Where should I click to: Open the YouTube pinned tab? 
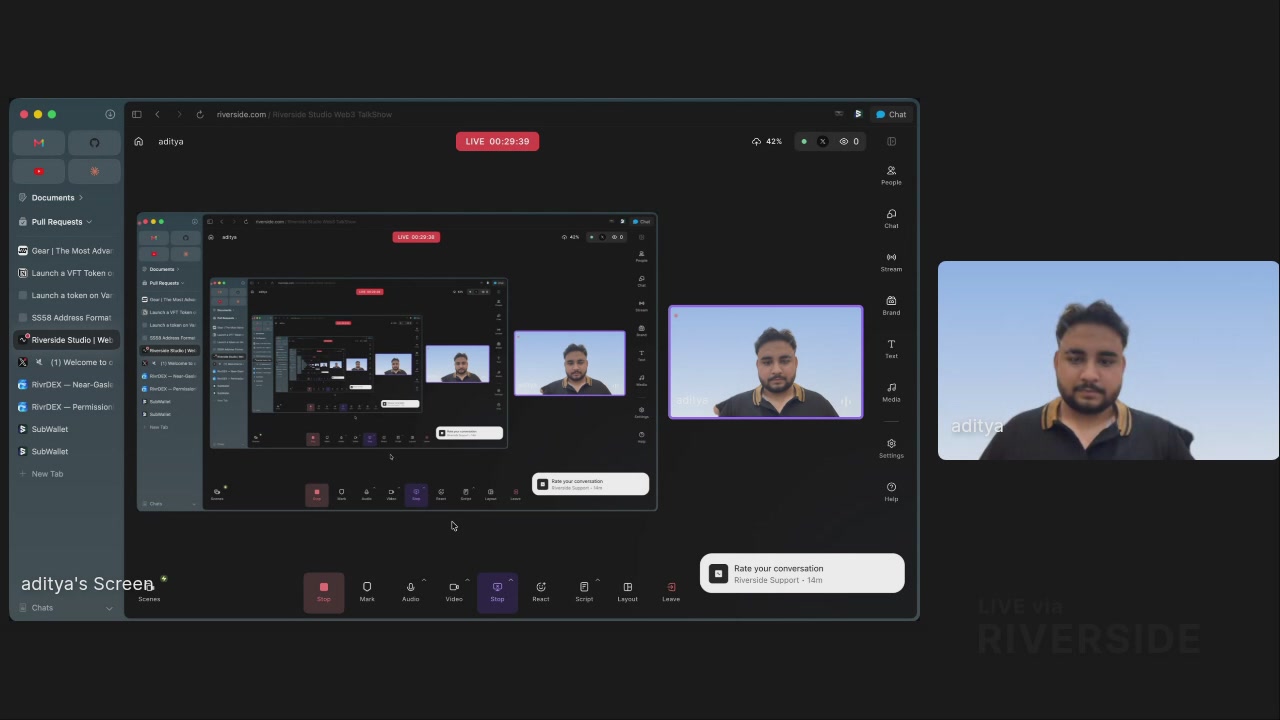click(x=38, y=171)
